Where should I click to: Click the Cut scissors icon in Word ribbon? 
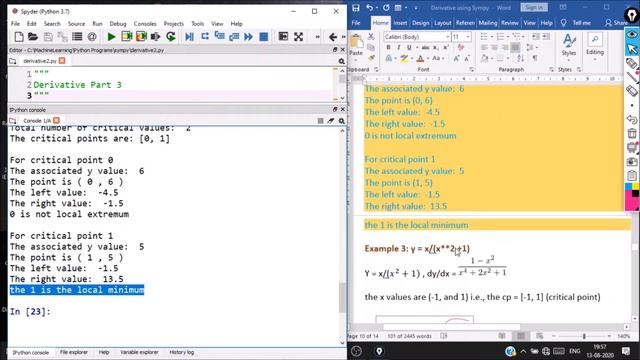point(371,37)
